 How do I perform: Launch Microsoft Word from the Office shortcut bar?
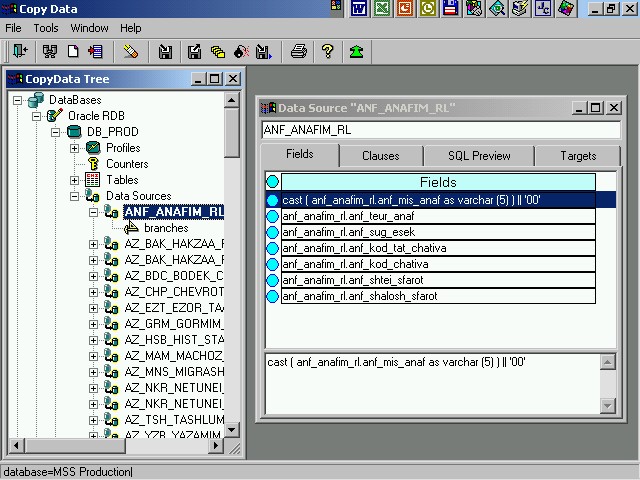coord(359,9)
